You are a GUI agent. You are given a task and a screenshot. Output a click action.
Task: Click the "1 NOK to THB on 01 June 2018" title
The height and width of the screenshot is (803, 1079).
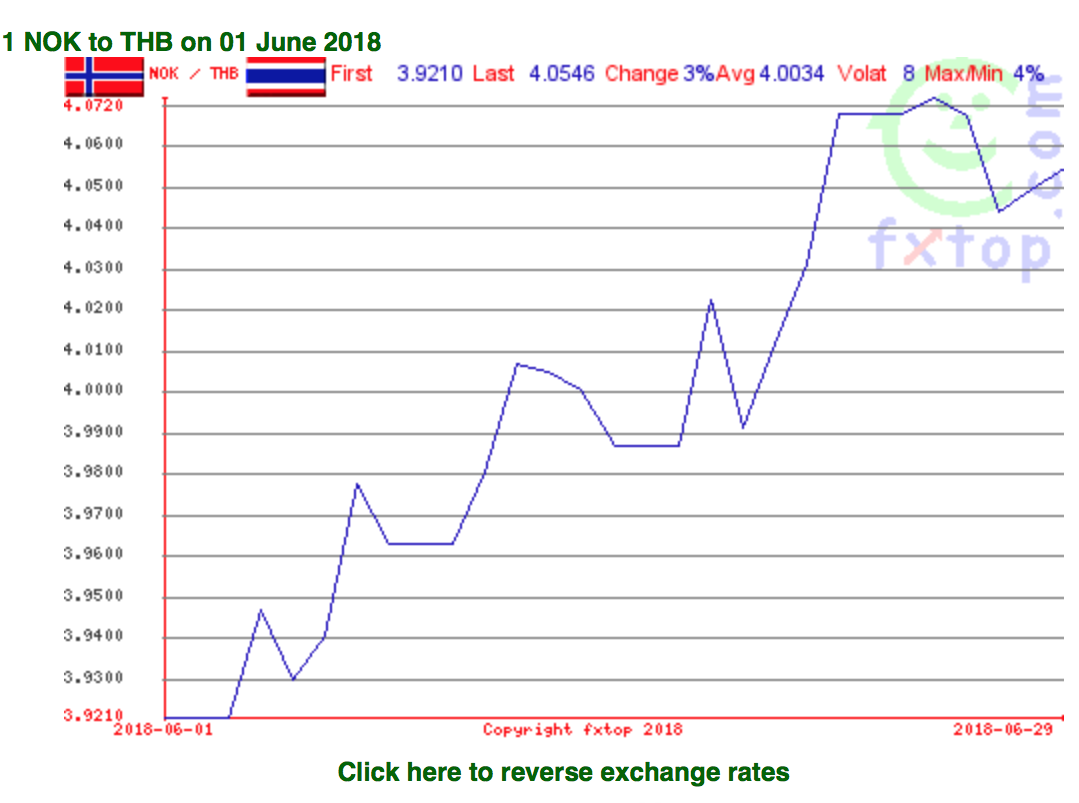(191, 42)
